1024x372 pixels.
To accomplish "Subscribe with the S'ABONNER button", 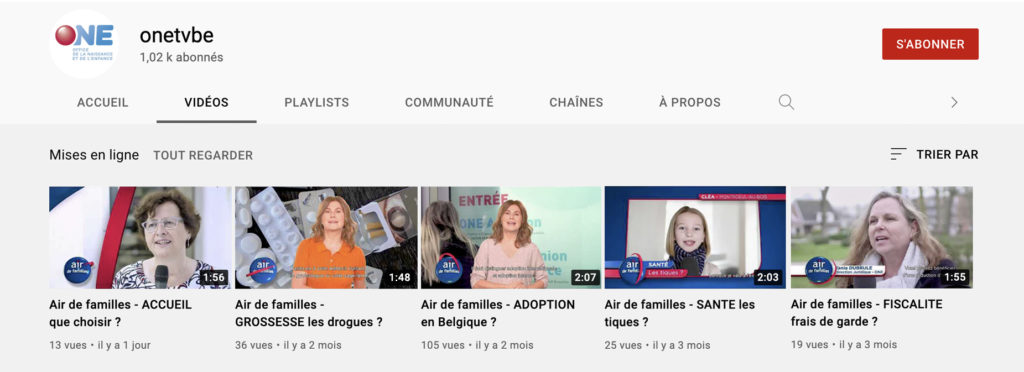I will pyautogui.click(x=930, y=44).
